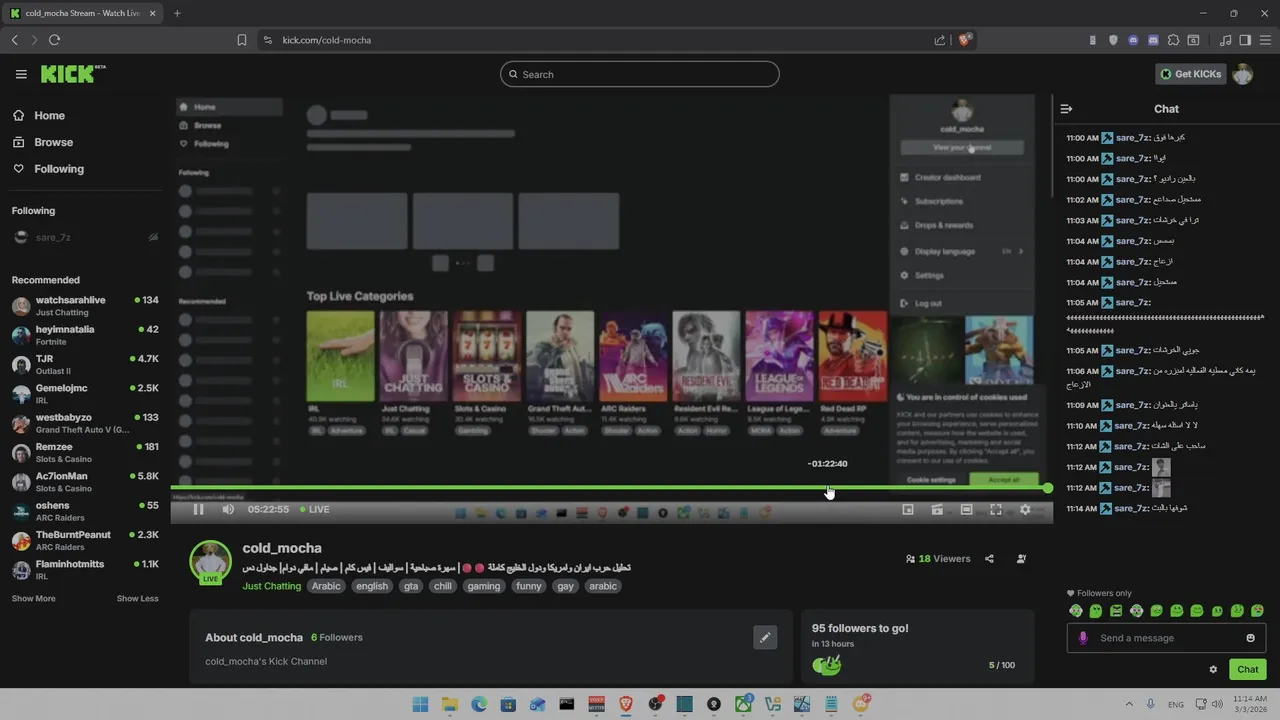1280x720 pixels.
Task: Open the browser extensions puzzle icon
Action: (x=1173, y=40)
